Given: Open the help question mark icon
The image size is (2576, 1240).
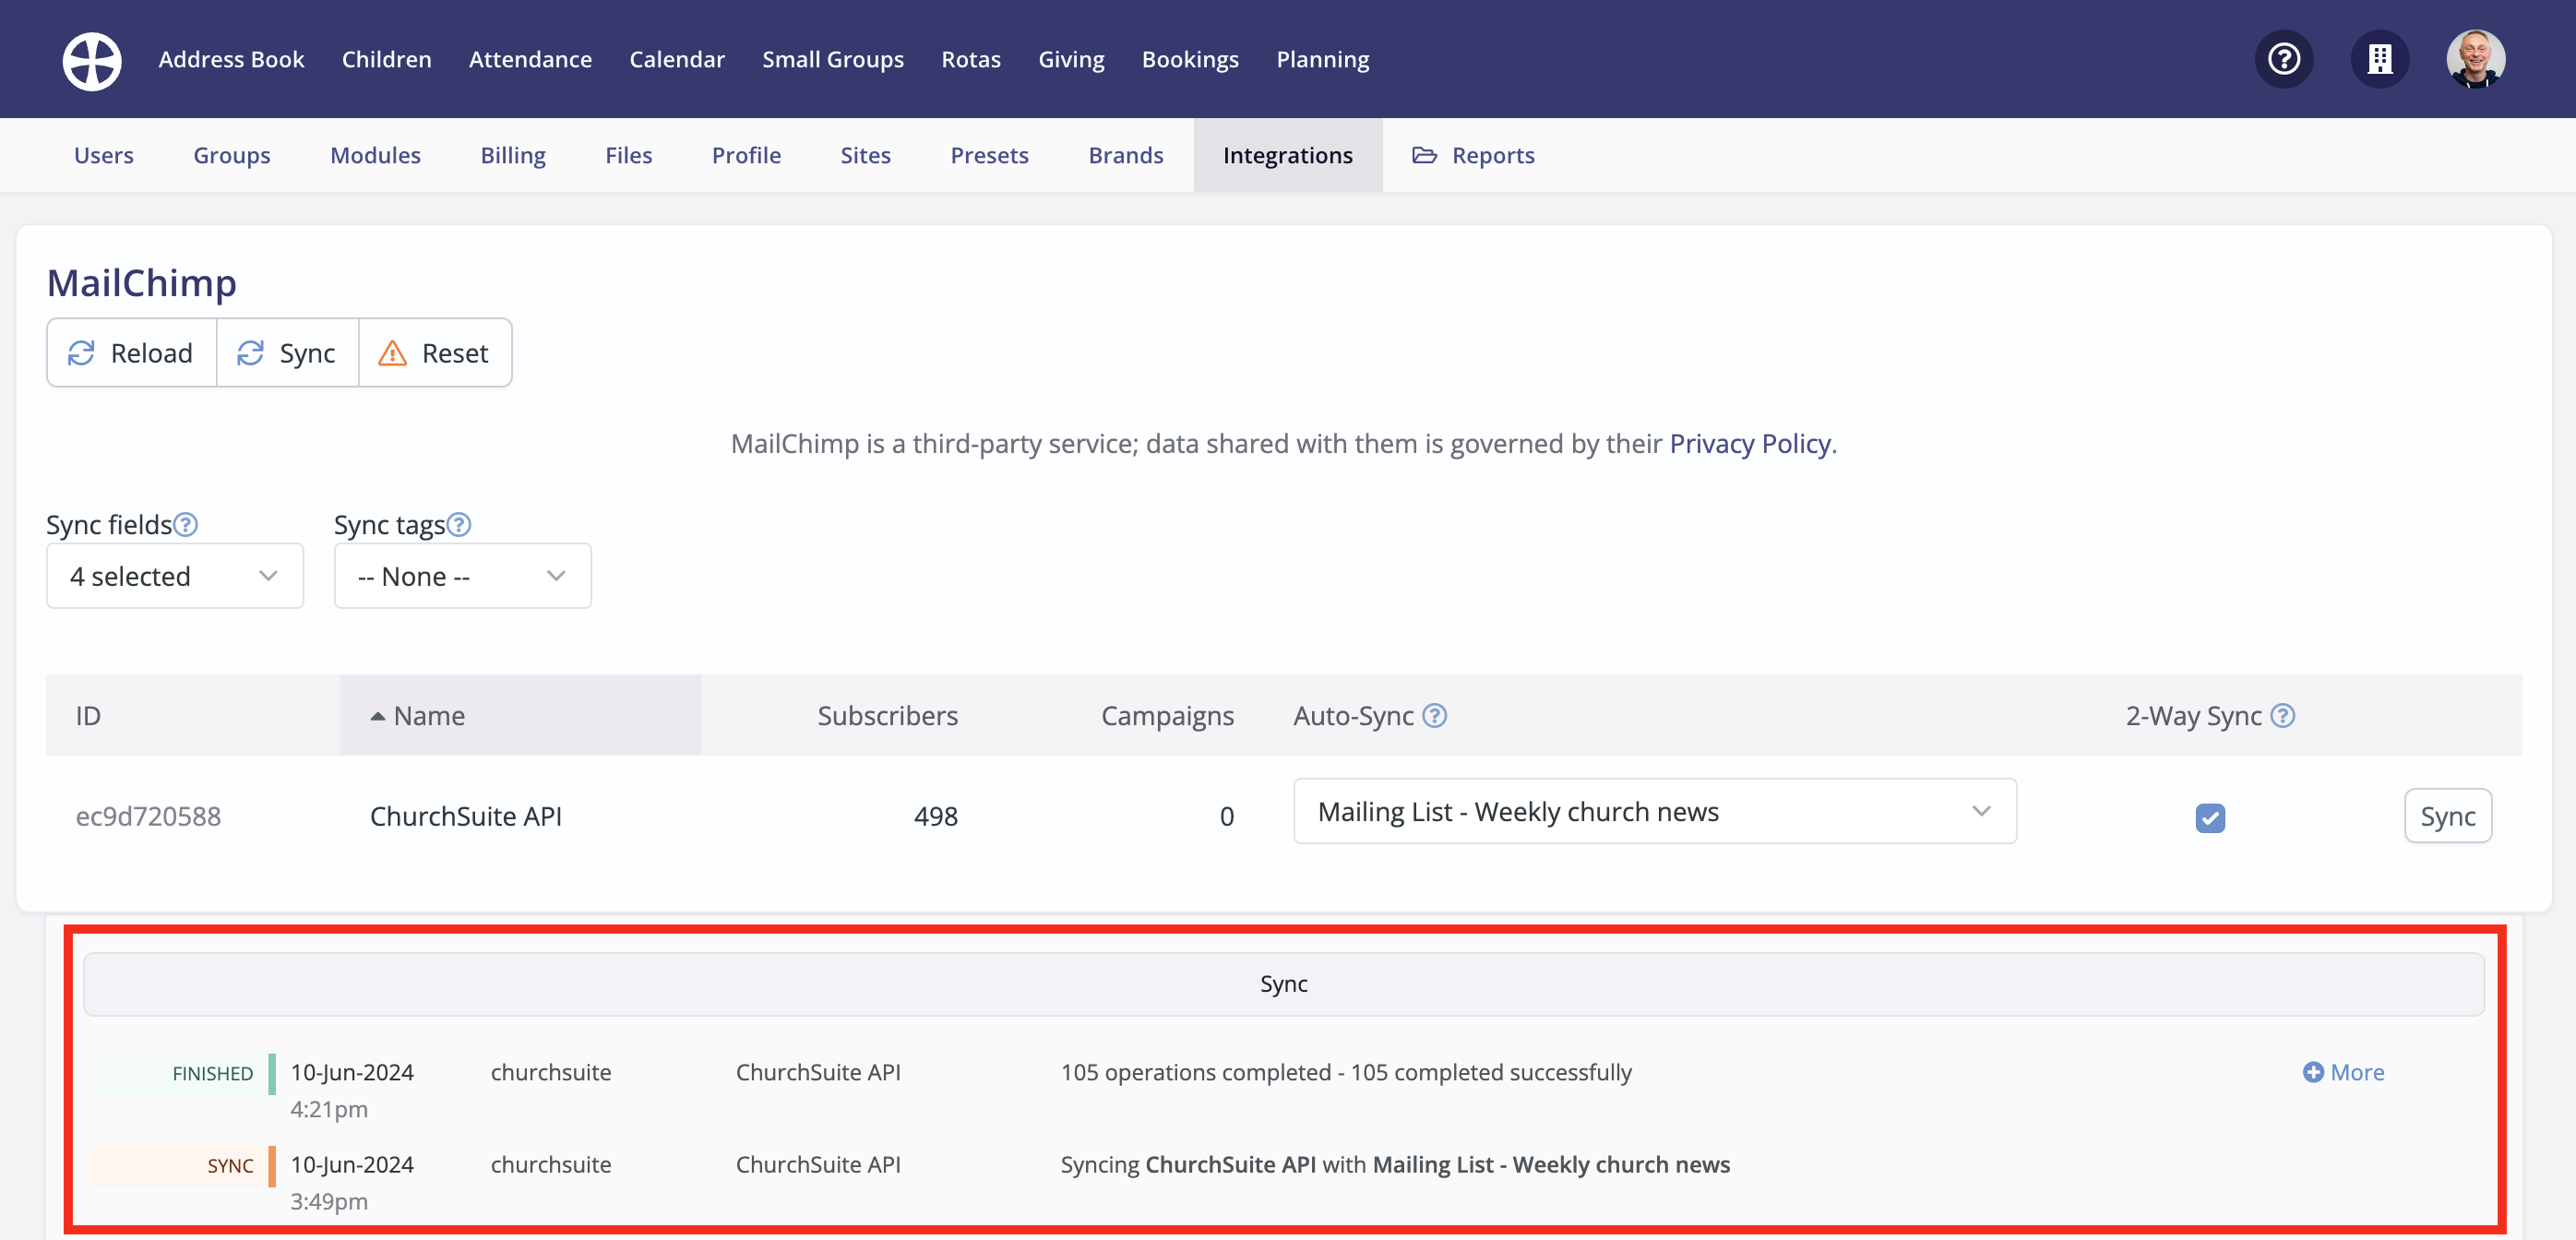Looking at the screenshot, I should point(2283,60).
